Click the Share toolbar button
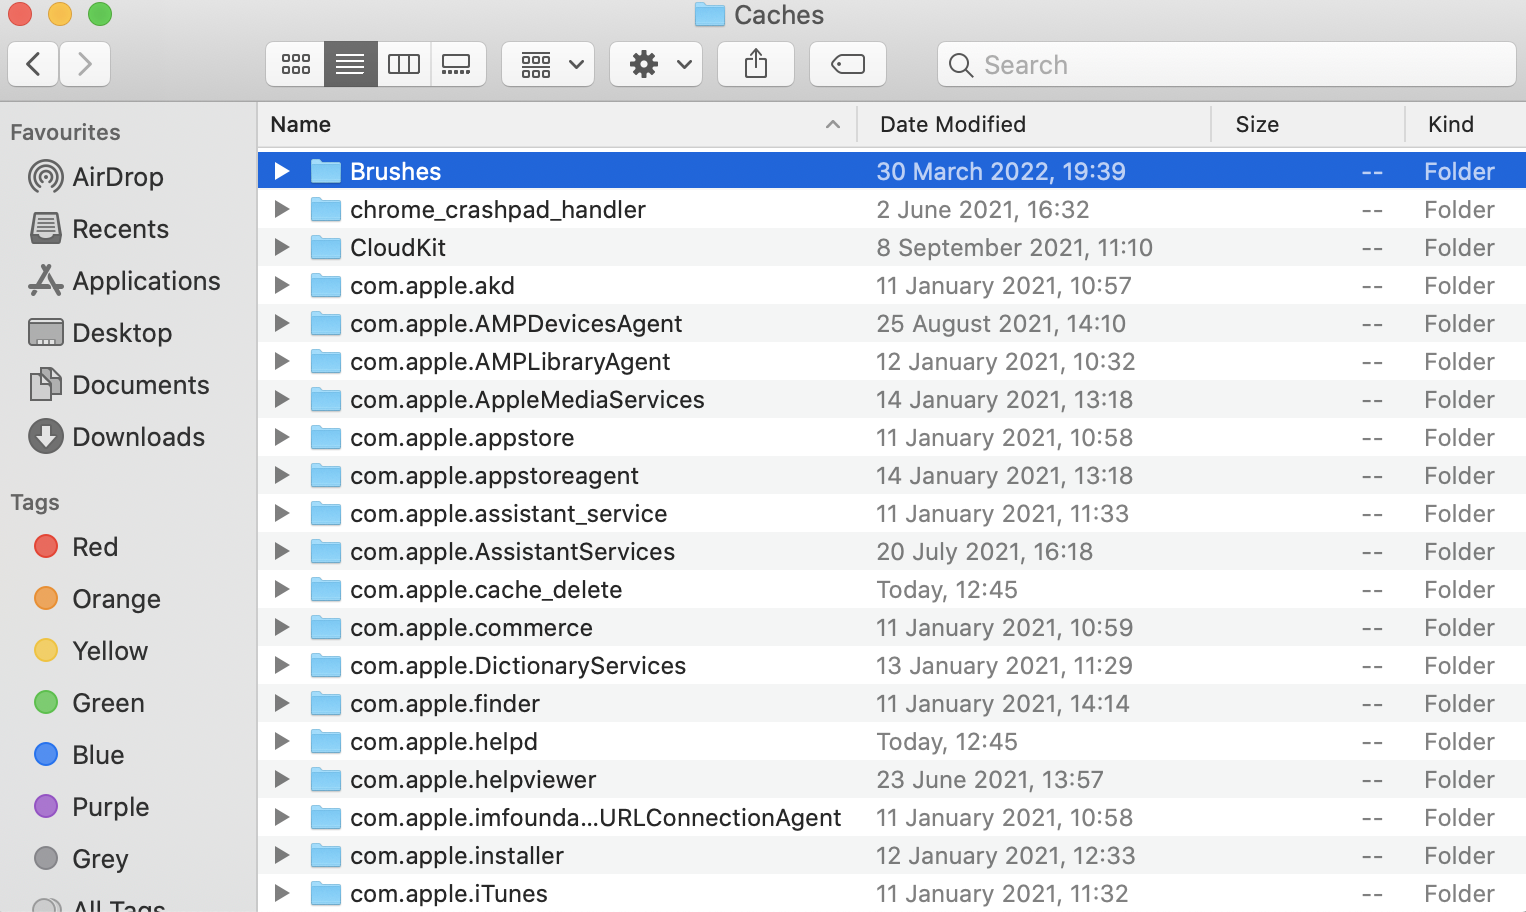This screenshot has width=1526, height=912. coord(756,65)
